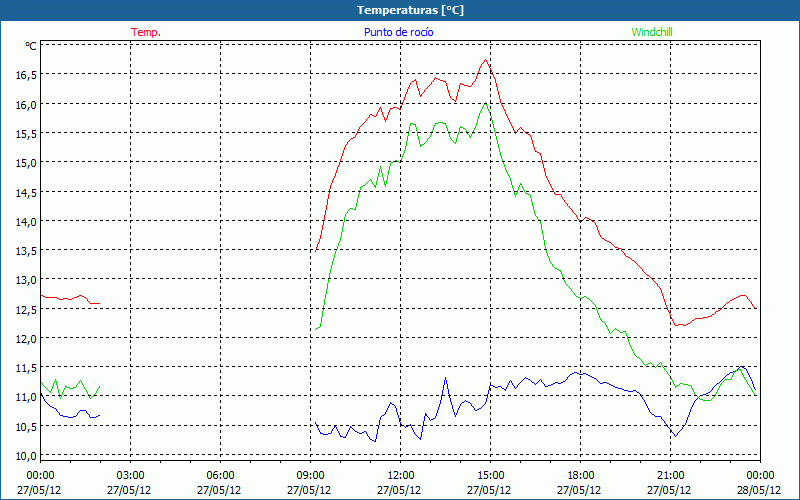Click the 14,0 y-axis value

click(26, 222)
